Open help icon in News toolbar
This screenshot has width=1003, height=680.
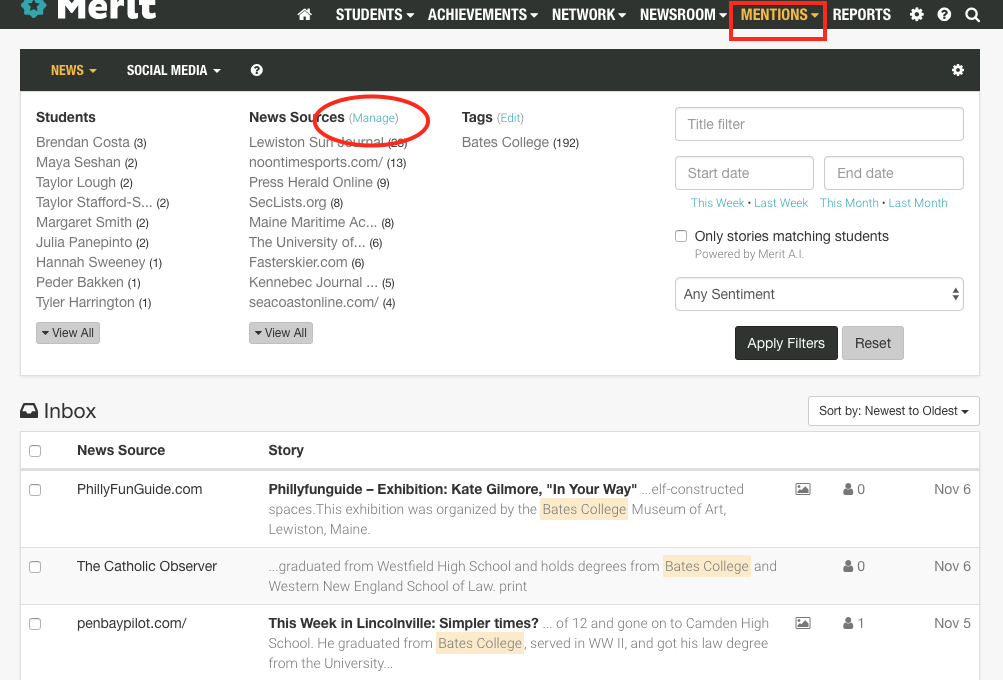pos(257,70)
